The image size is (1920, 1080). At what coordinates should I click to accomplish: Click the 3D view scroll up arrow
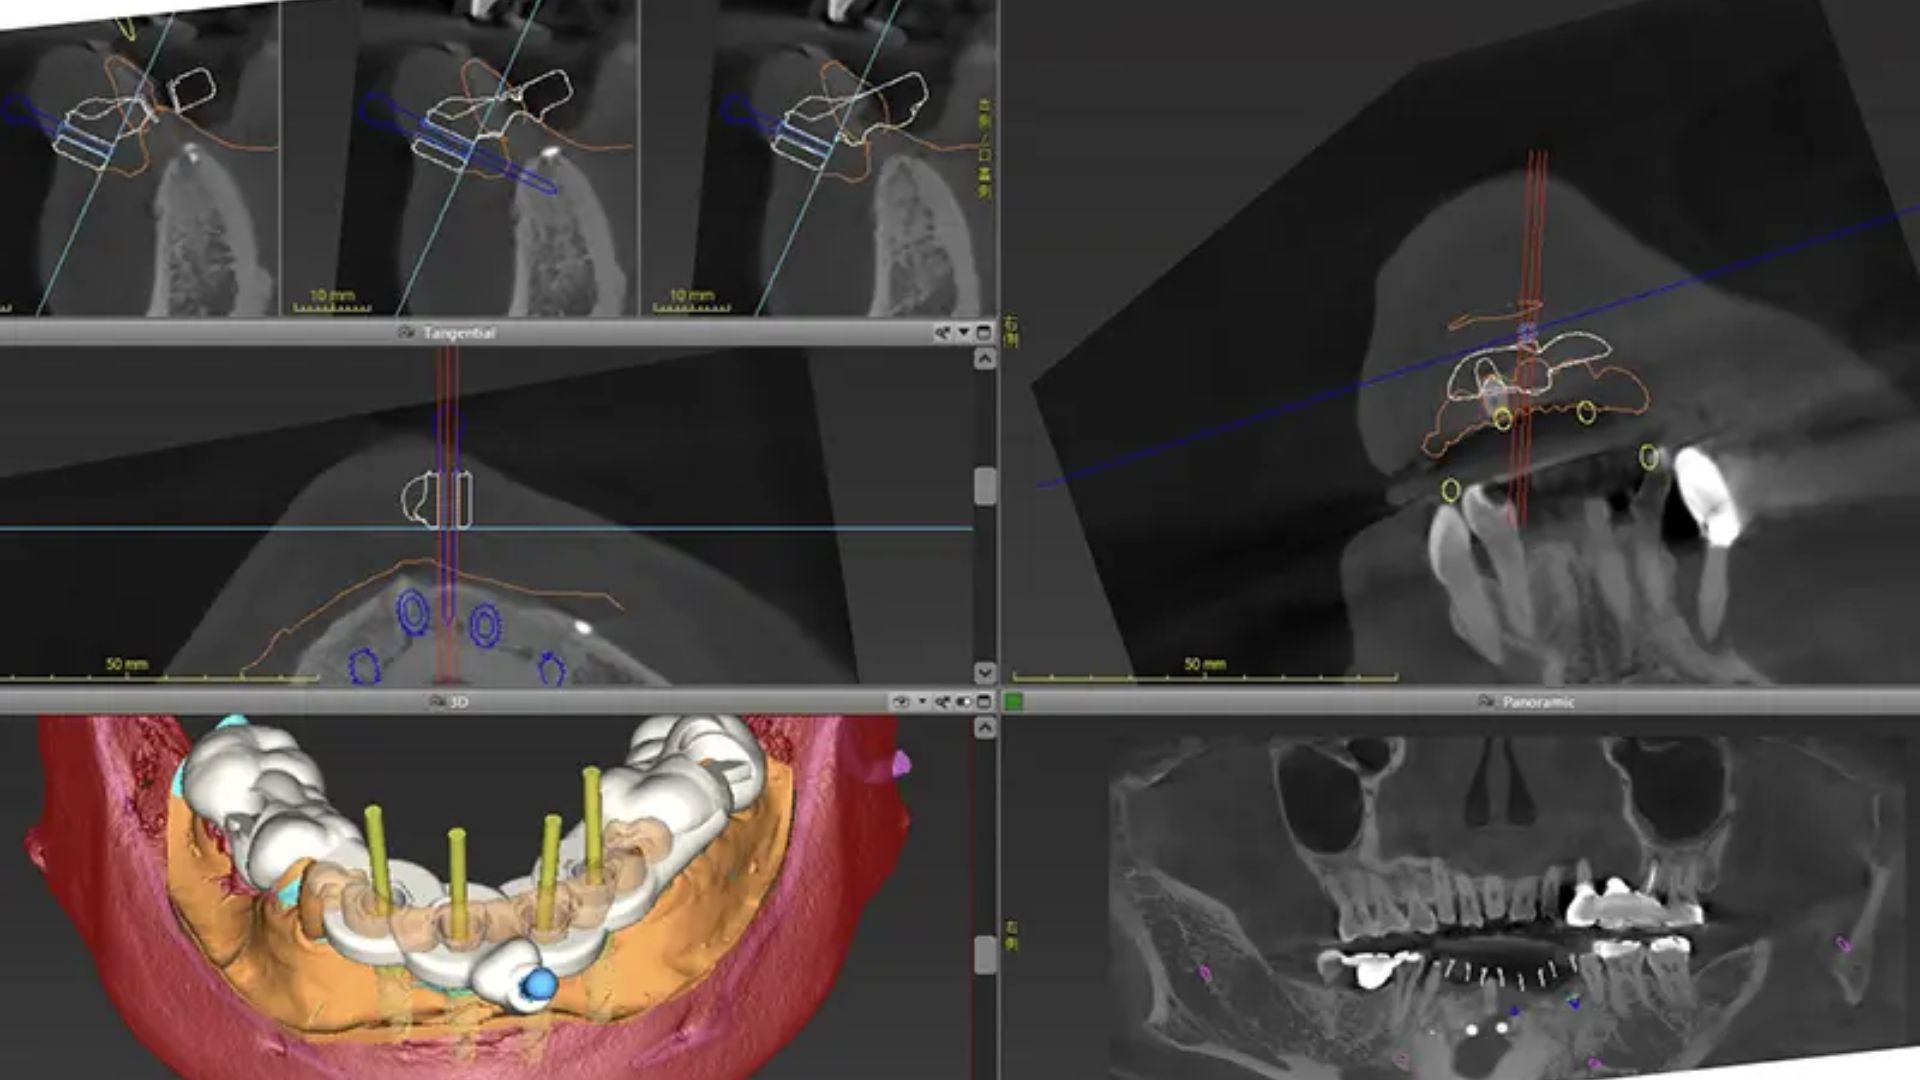(x=985, y=728)
